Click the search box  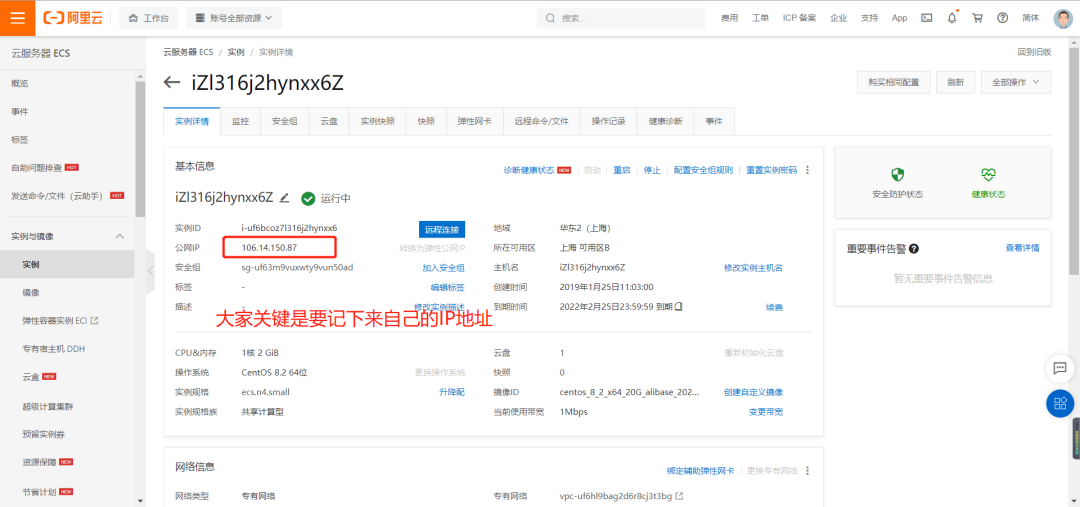[621, 18]
